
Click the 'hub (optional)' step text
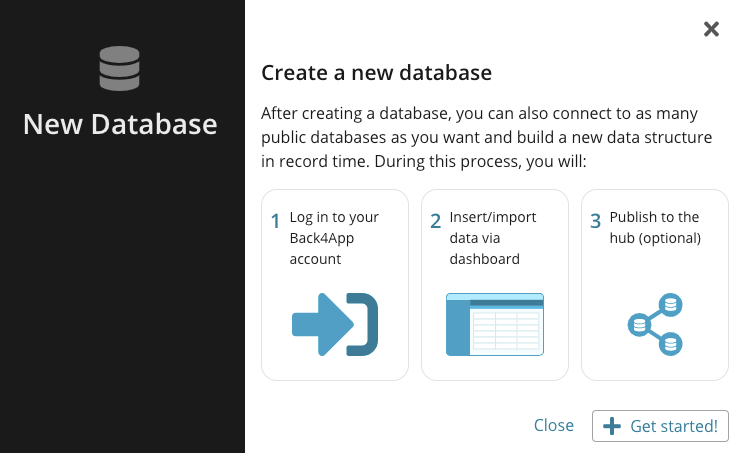tap(655, 239)
